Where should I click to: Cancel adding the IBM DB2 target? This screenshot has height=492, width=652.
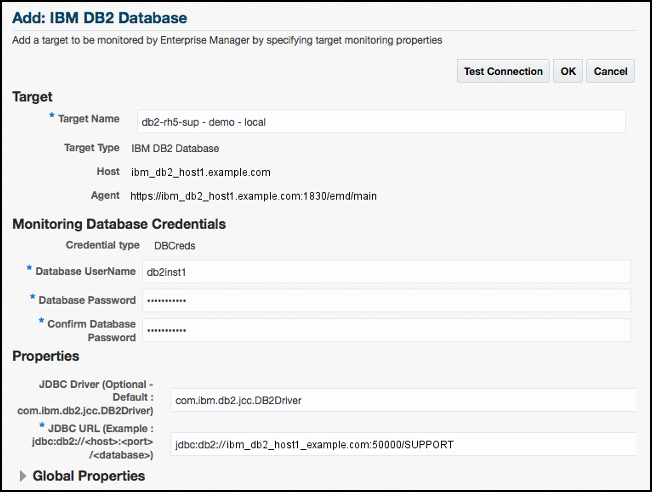coord(610,71)
